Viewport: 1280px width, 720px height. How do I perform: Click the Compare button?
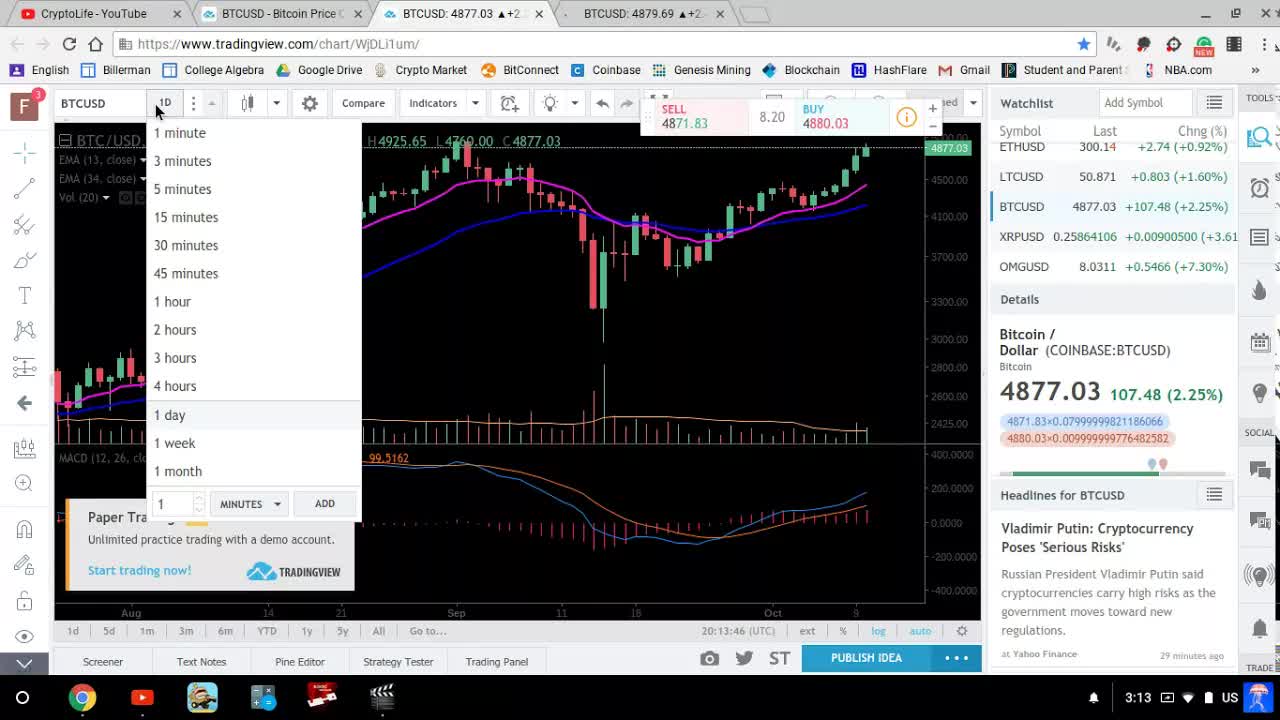pos(363,103)
